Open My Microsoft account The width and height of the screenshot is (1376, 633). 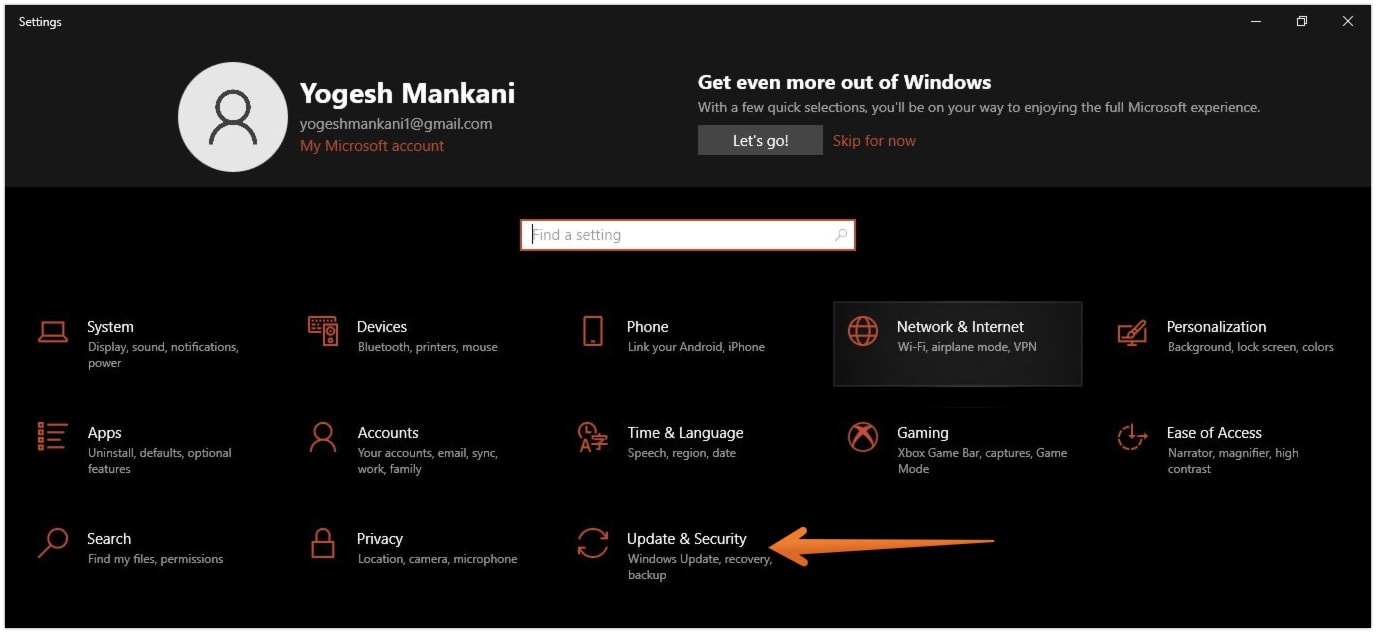(x=372, y=145)
